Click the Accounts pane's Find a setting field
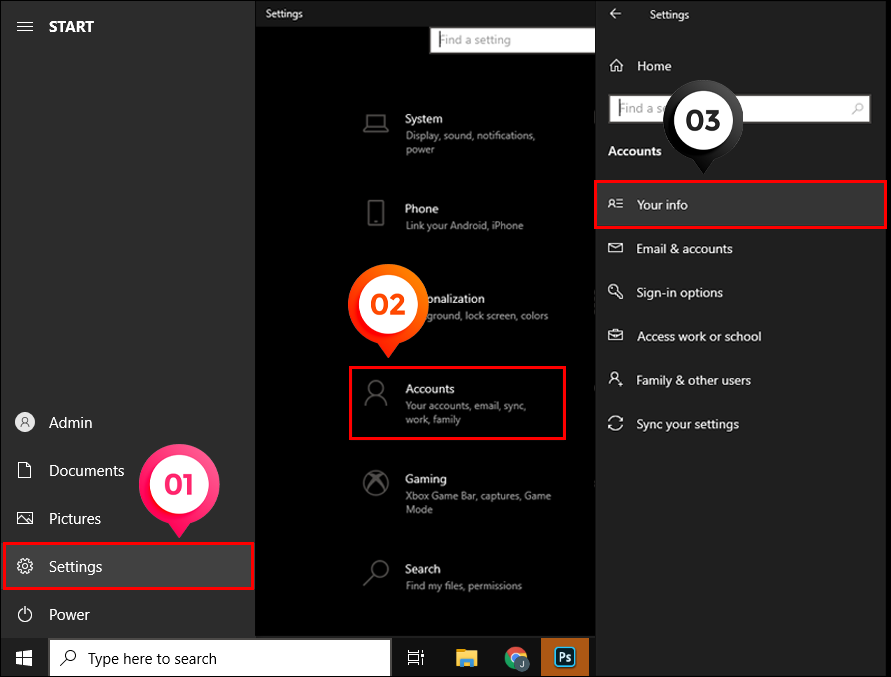The width and height of the screenshot is (891, 677). tap(739, 108)
